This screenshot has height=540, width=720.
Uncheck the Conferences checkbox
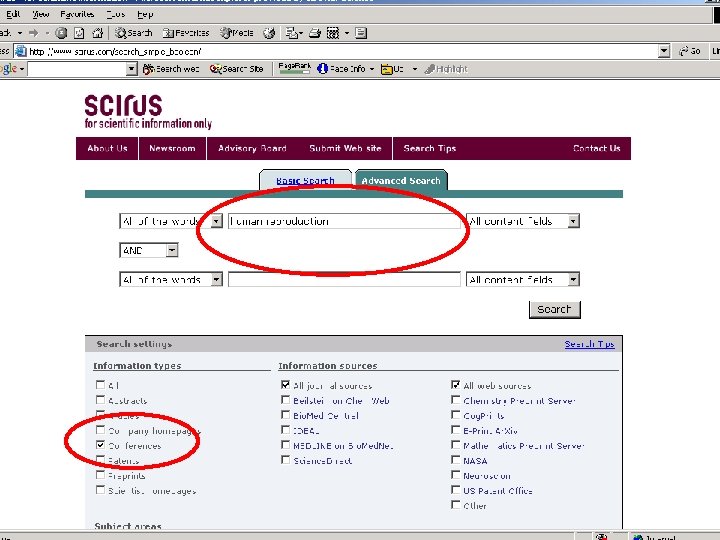pos(100,444)
